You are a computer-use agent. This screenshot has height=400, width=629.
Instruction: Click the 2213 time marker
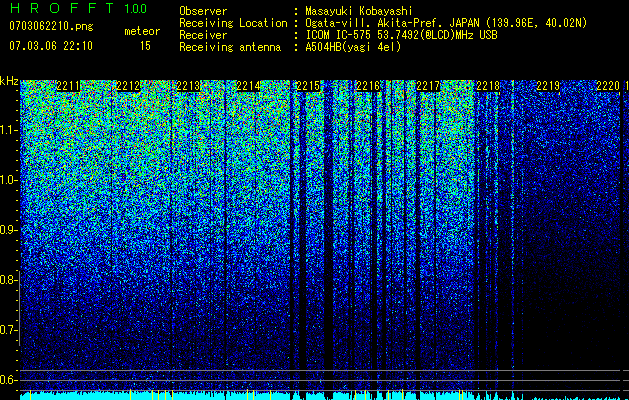pyautogui.click(x=188, y=86)
